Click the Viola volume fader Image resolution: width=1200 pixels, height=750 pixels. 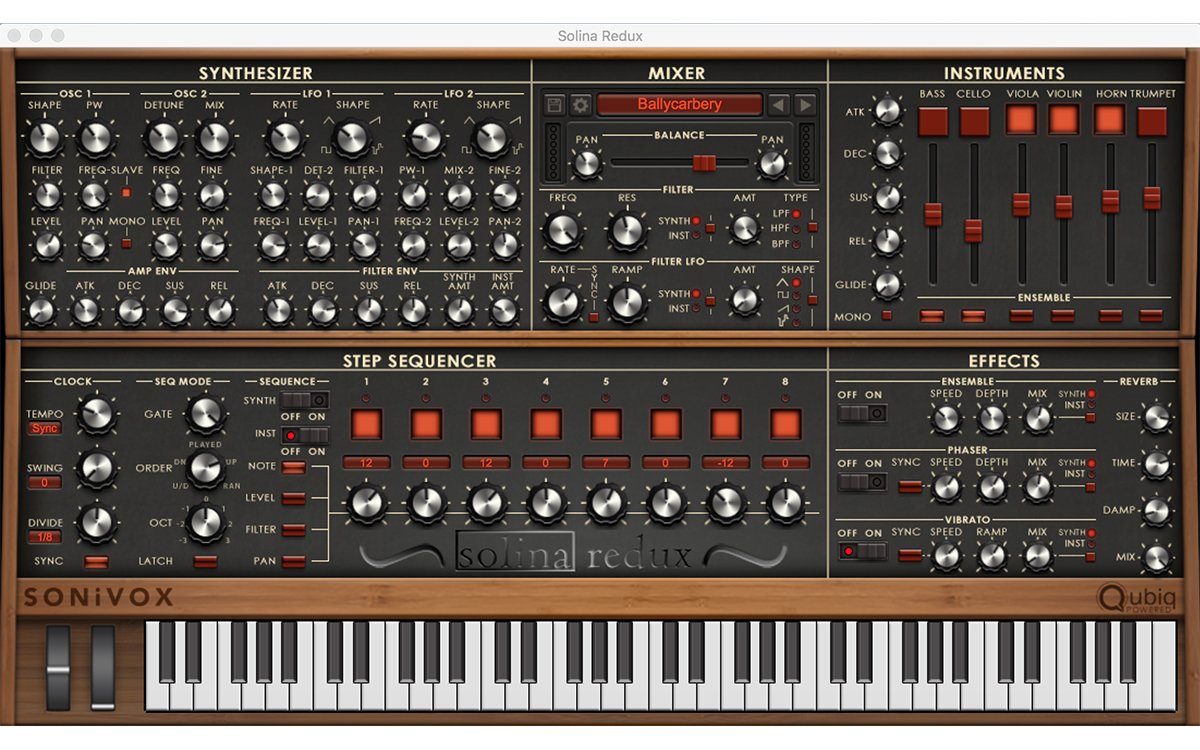click(x=1023, y=205)
